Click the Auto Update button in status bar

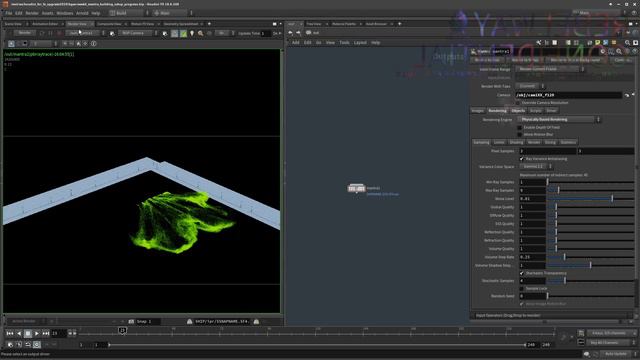coord(616,354)
